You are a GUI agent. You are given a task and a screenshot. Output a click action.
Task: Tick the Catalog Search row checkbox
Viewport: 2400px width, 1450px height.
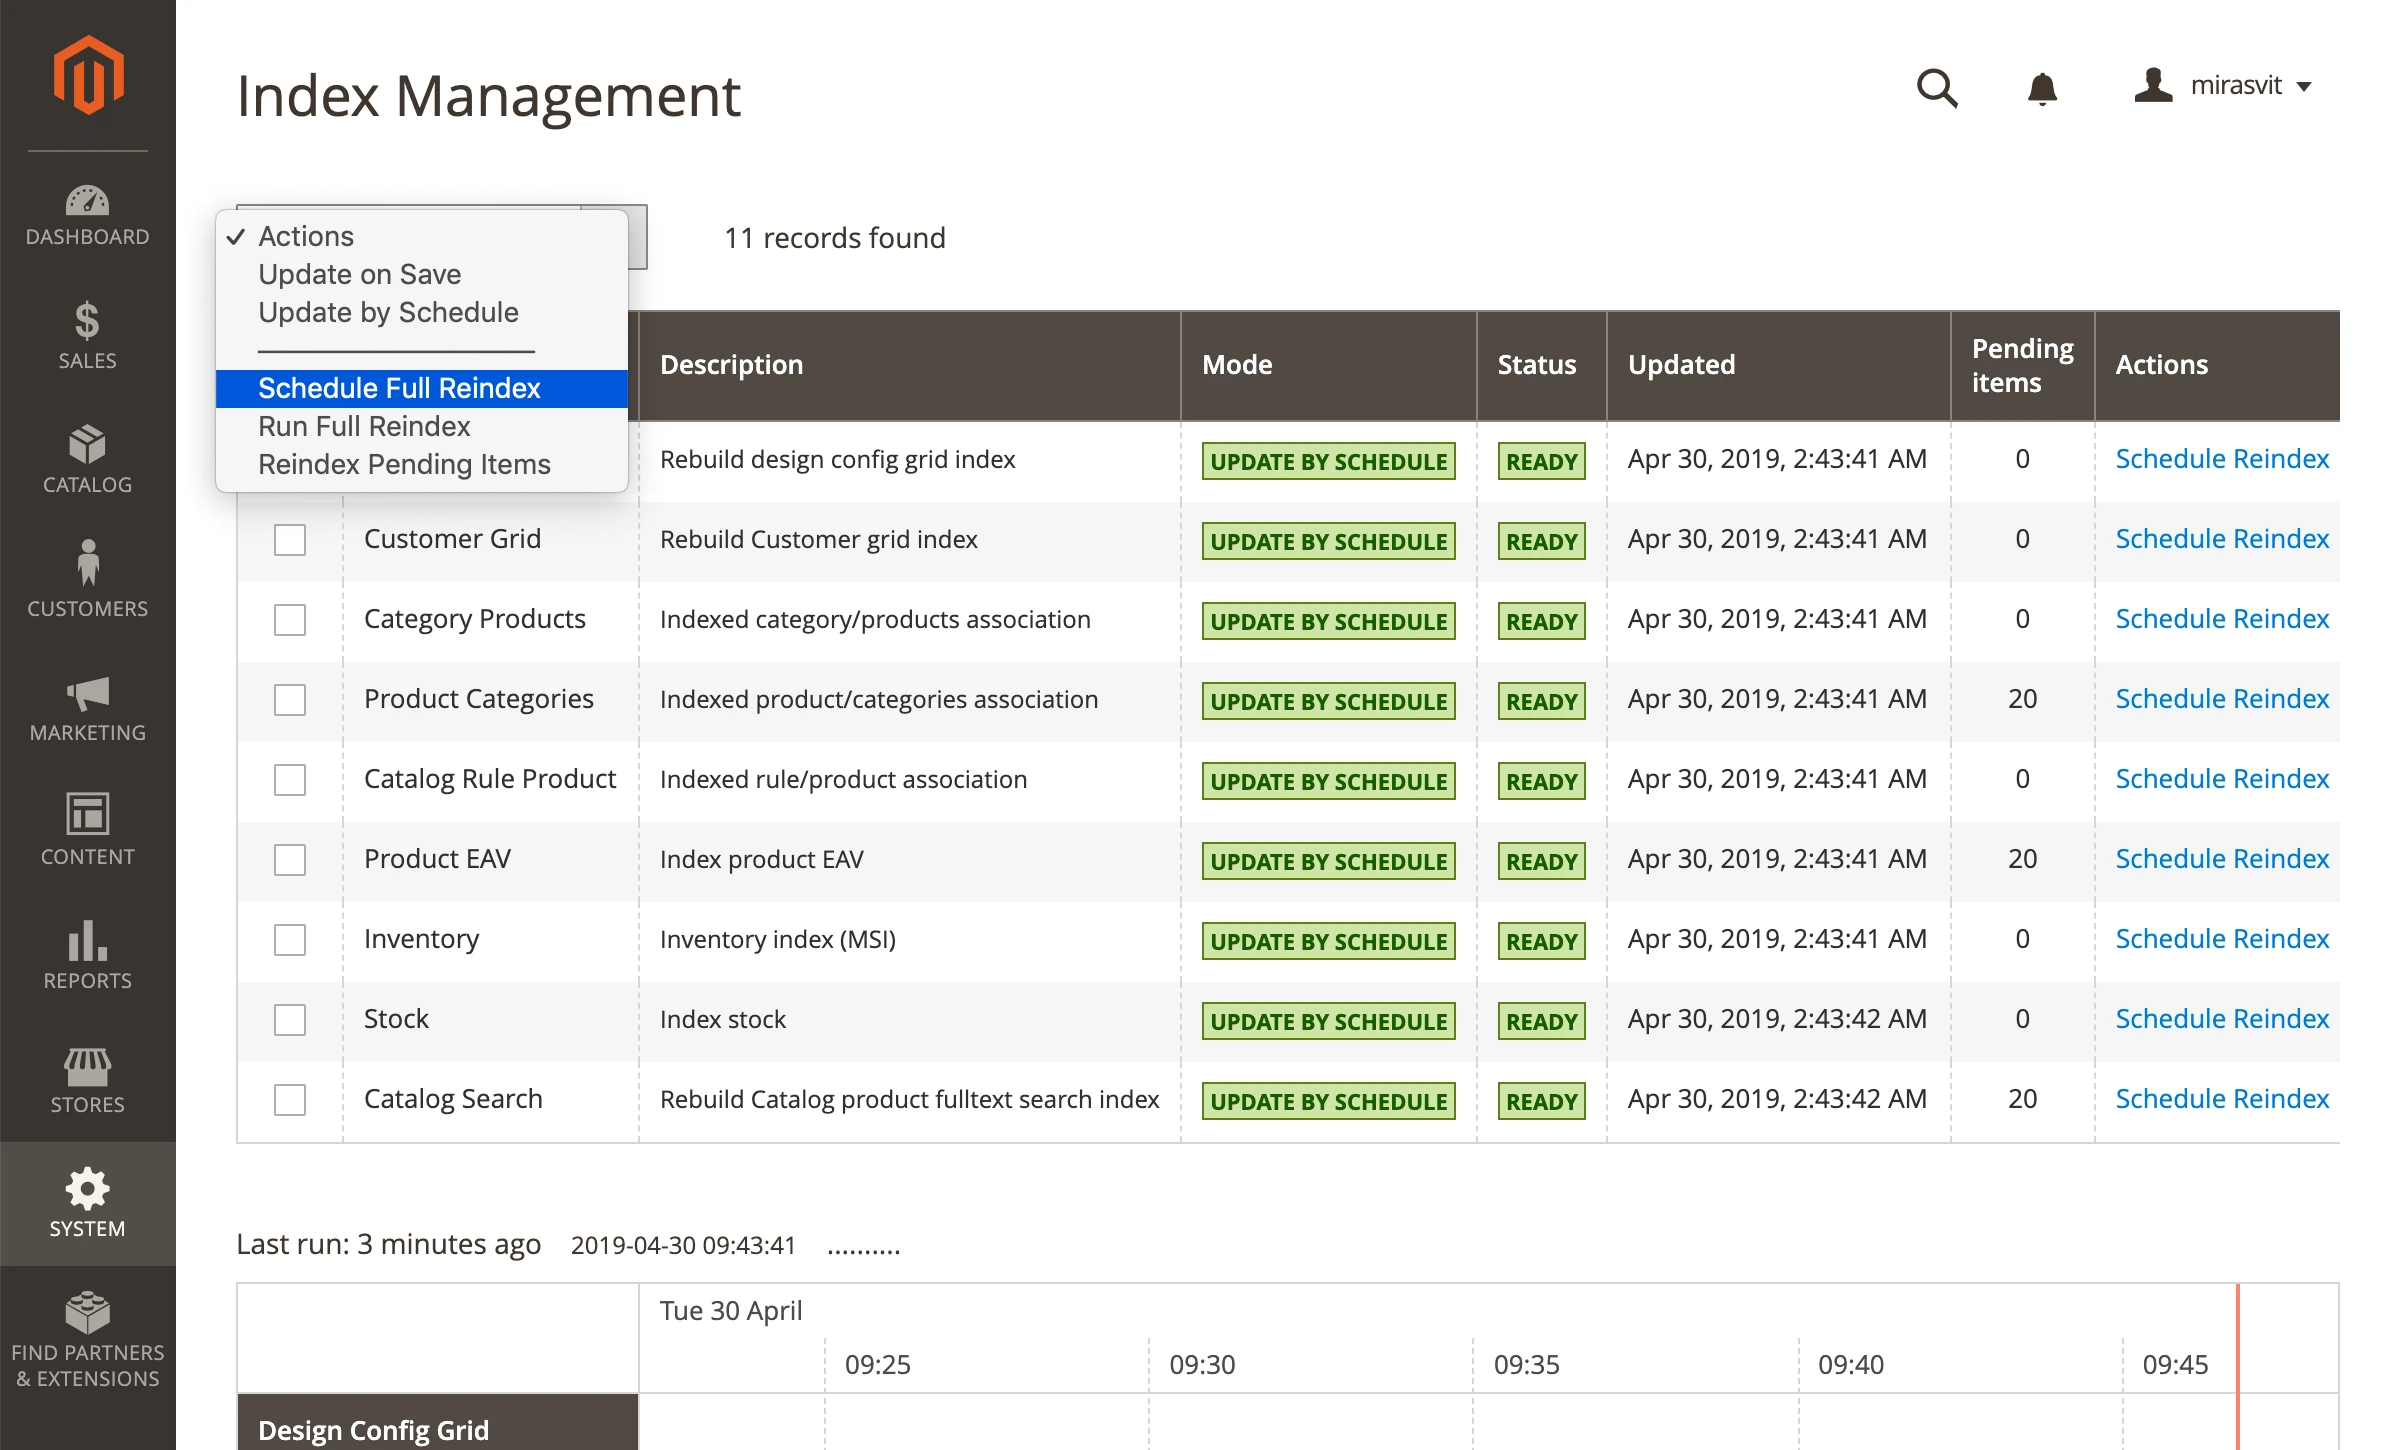tap(289, 1099)
